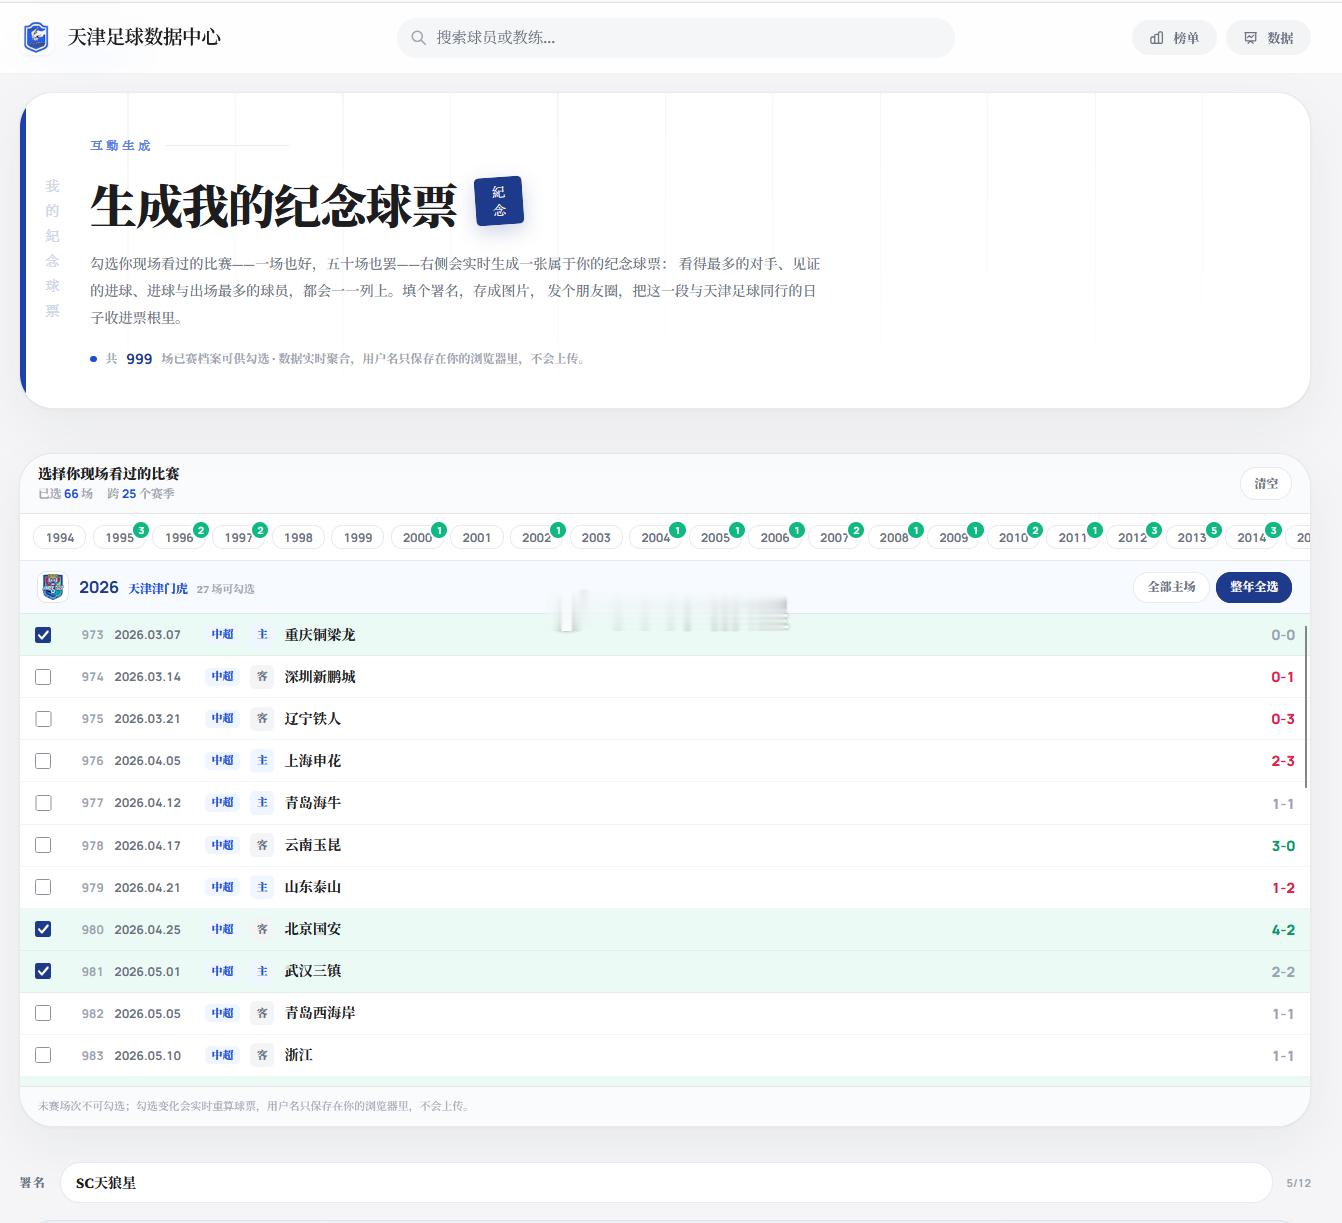1342x1223 pixels.
Task: Switch to the 2003 season tab
Action: click(596, 537)
